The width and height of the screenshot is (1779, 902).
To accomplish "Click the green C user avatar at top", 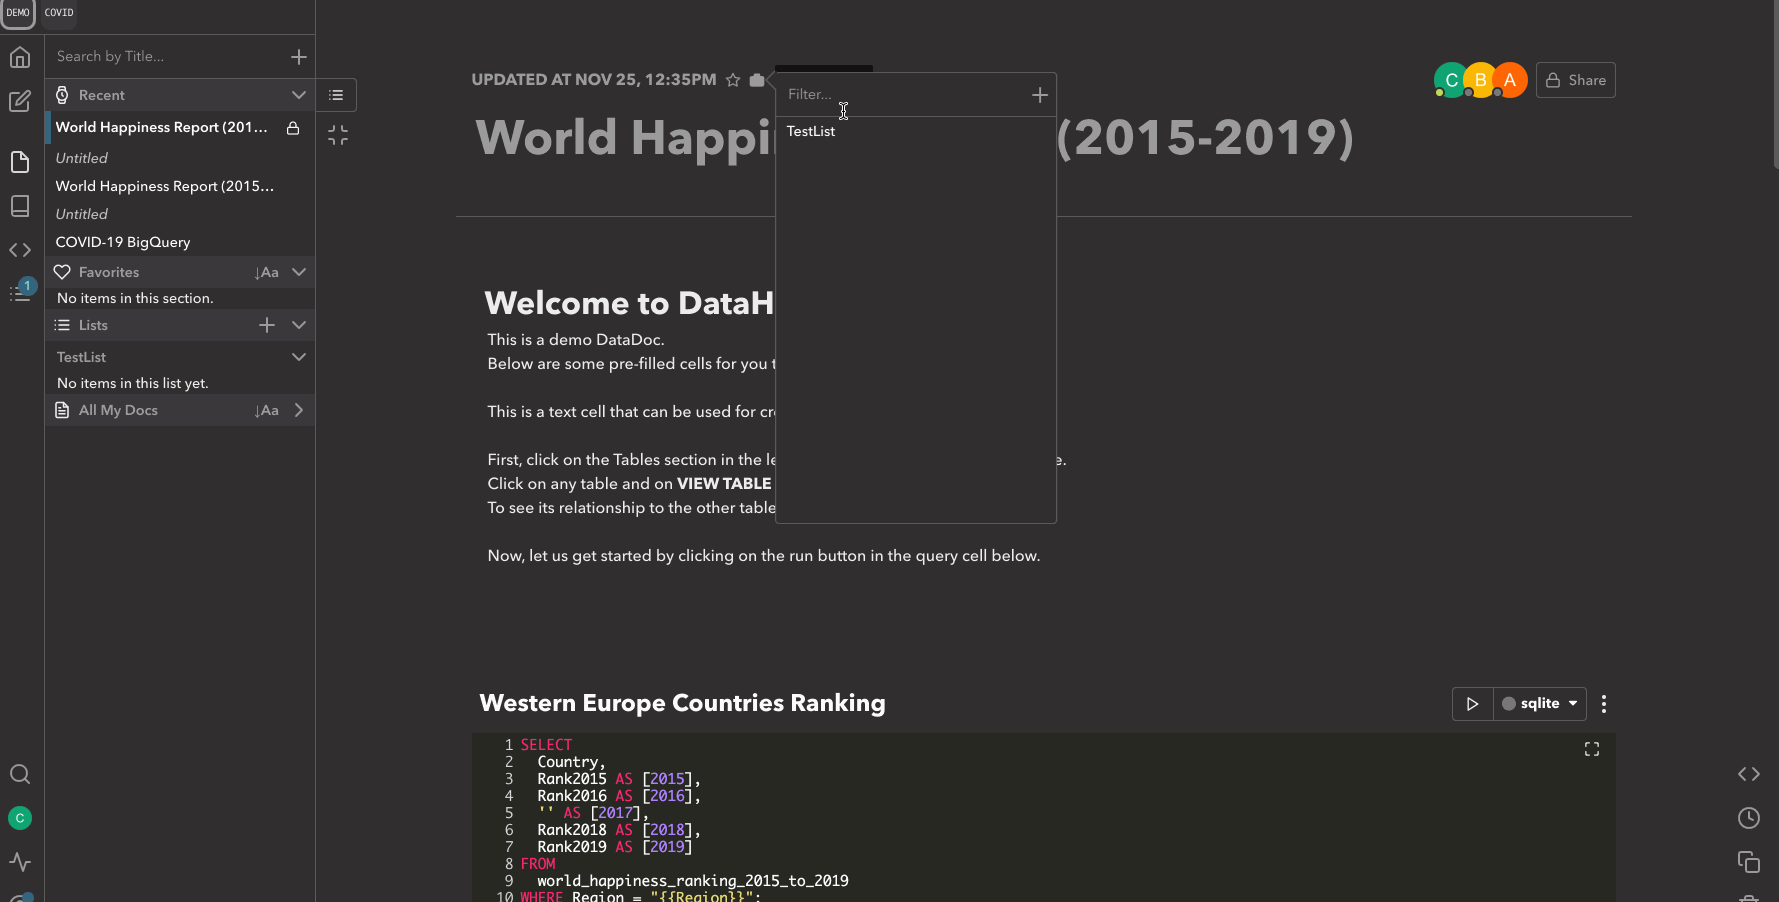I will tap(1450, 80).
